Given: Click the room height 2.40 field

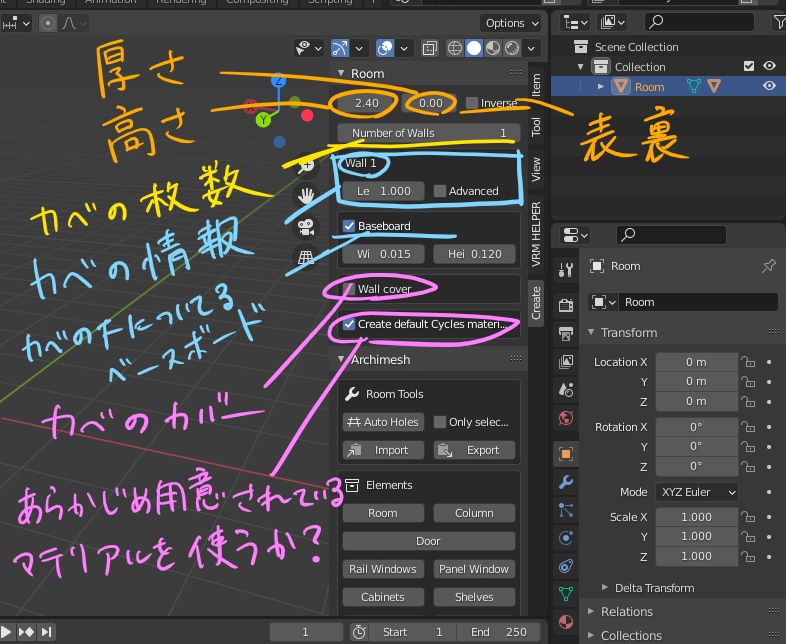Looking at the screenshot, I should (367, 103).
